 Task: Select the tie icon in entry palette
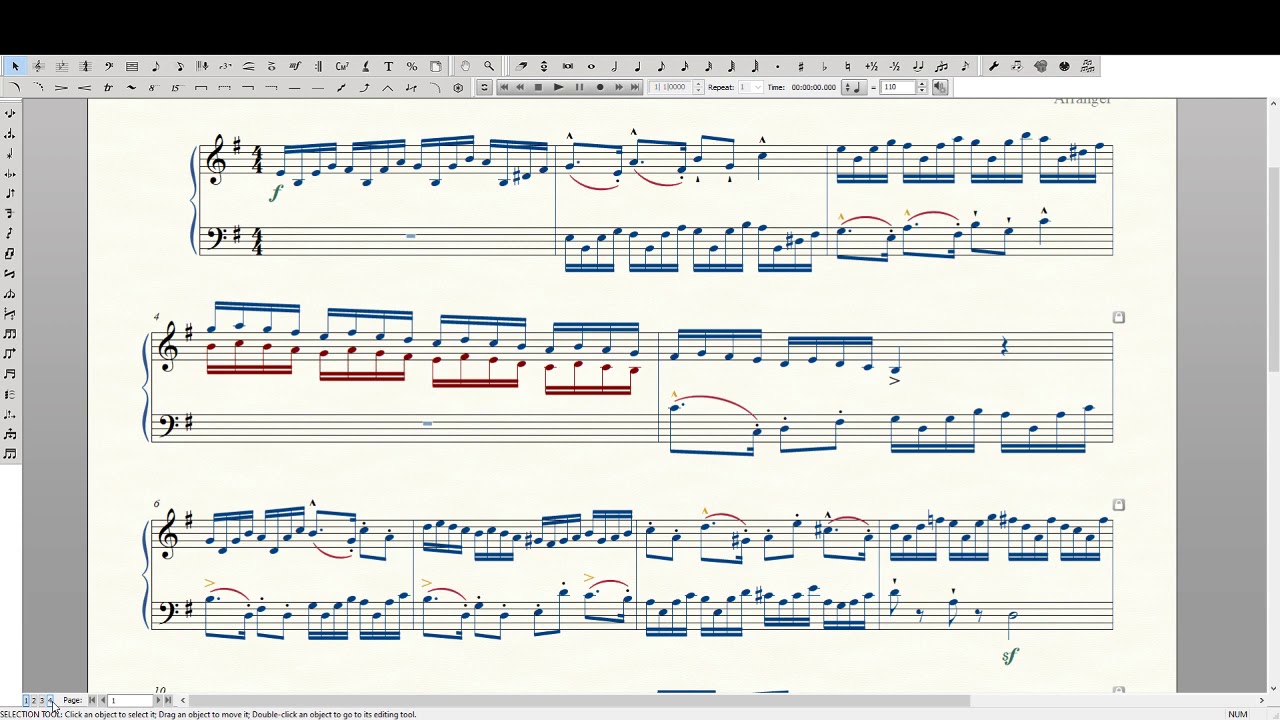917,66
